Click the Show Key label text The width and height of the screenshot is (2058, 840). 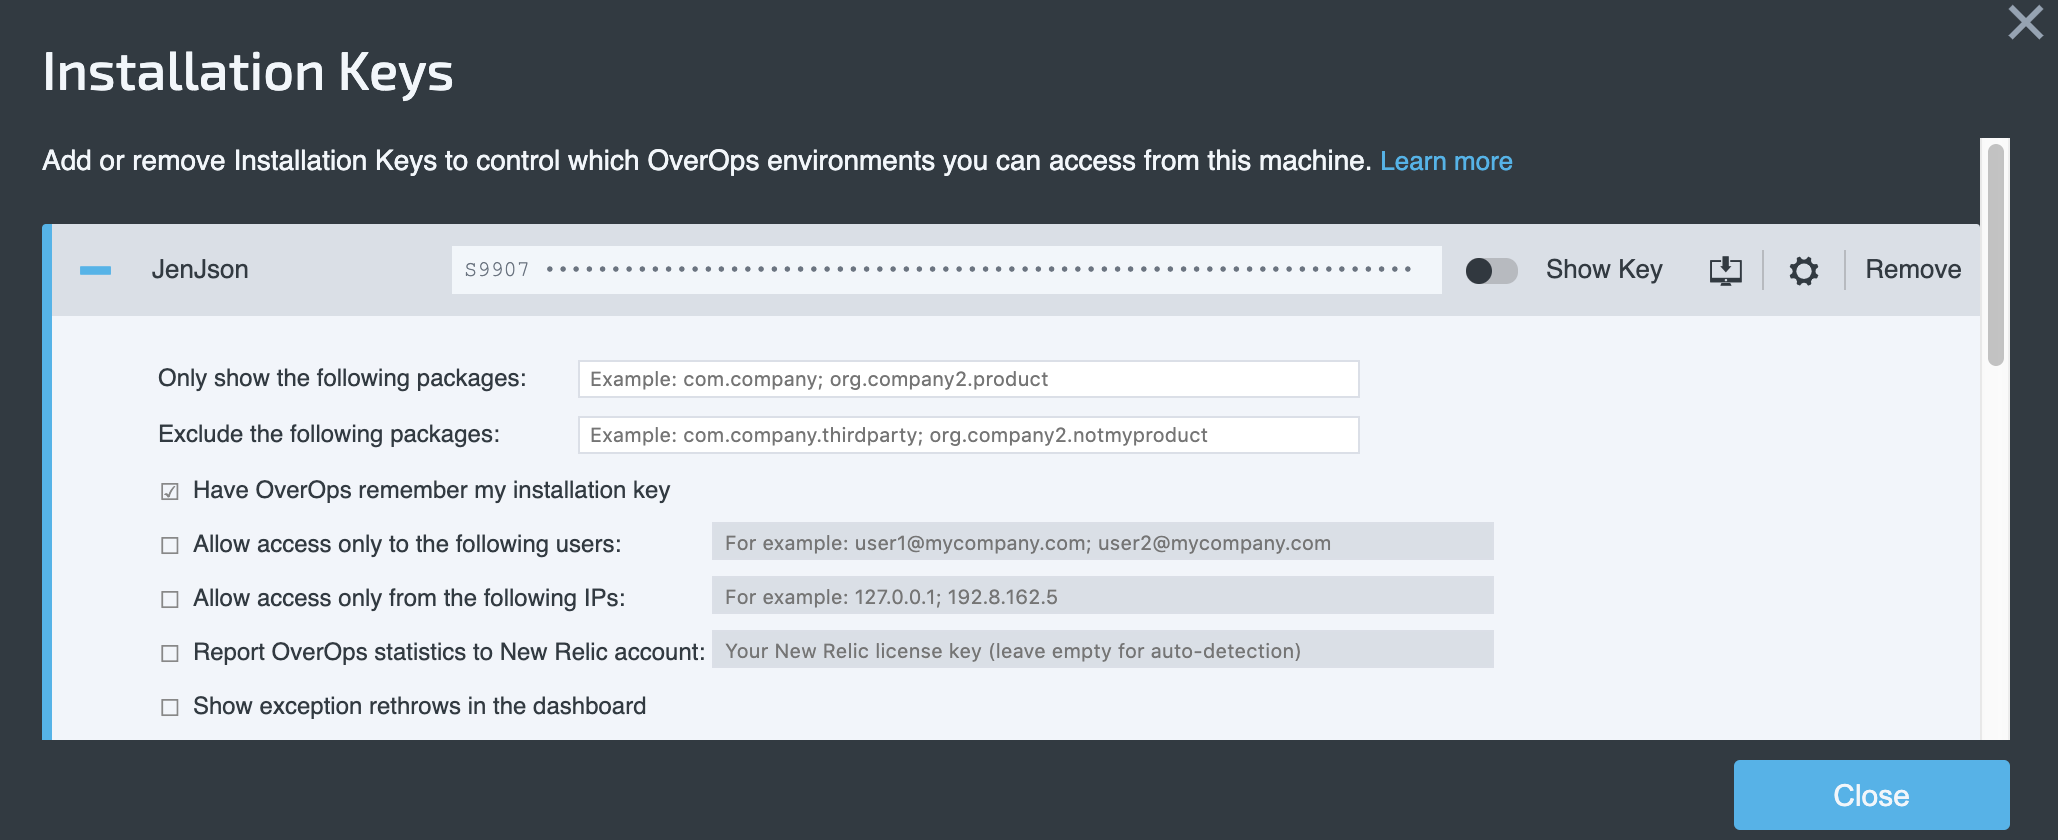[x=1604, y=269]
